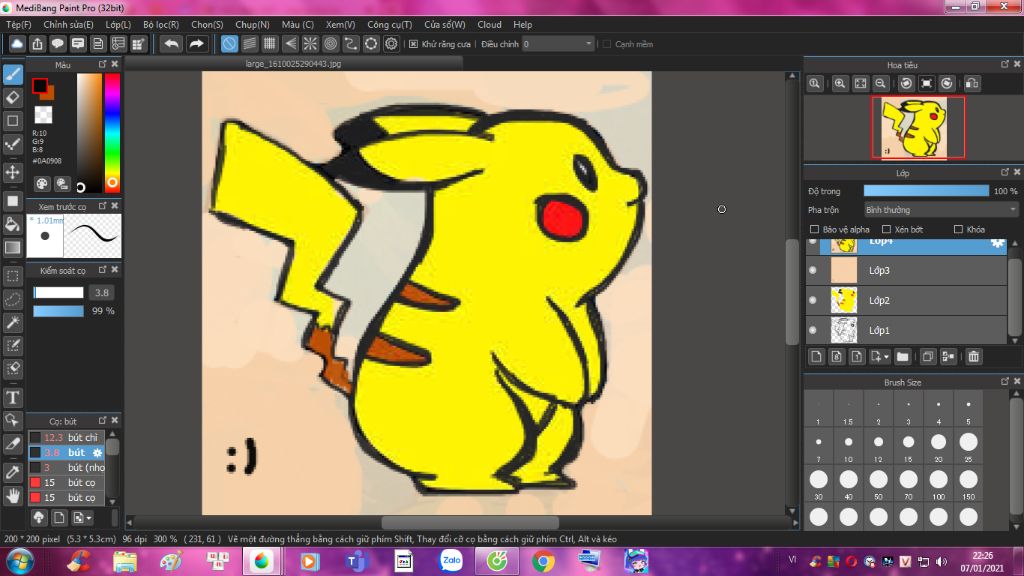
Task: Open the Bộ lọc(R) menu
Action: tap(161, 24)
